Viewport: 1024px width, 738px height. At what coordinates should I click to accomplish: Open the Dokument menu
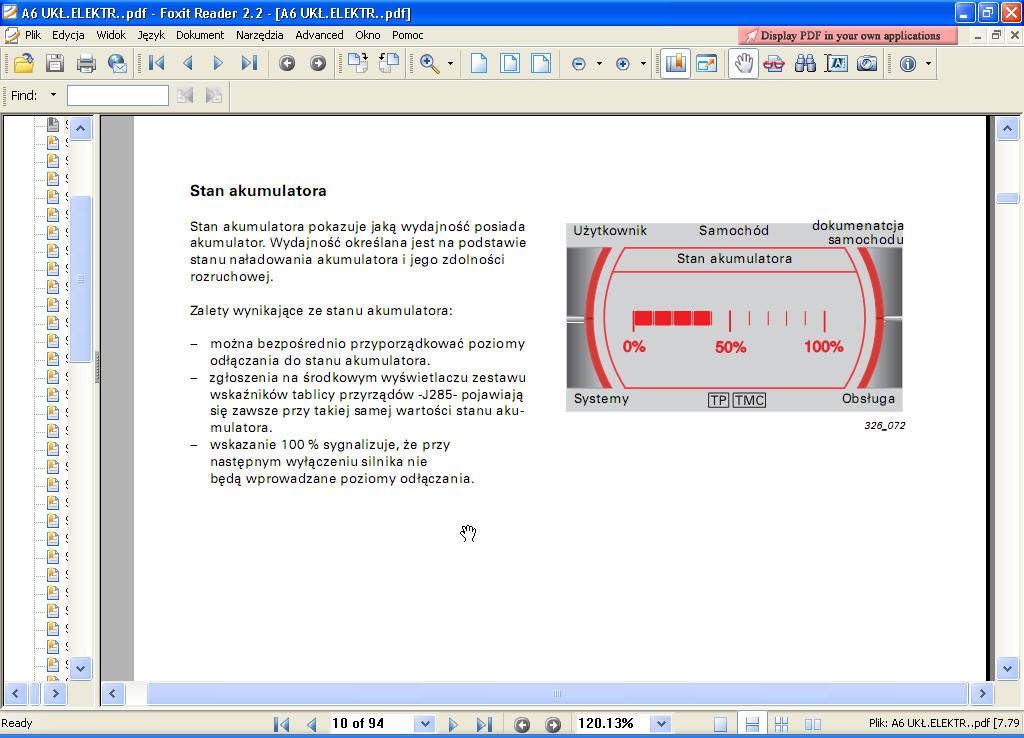[200, 35]
